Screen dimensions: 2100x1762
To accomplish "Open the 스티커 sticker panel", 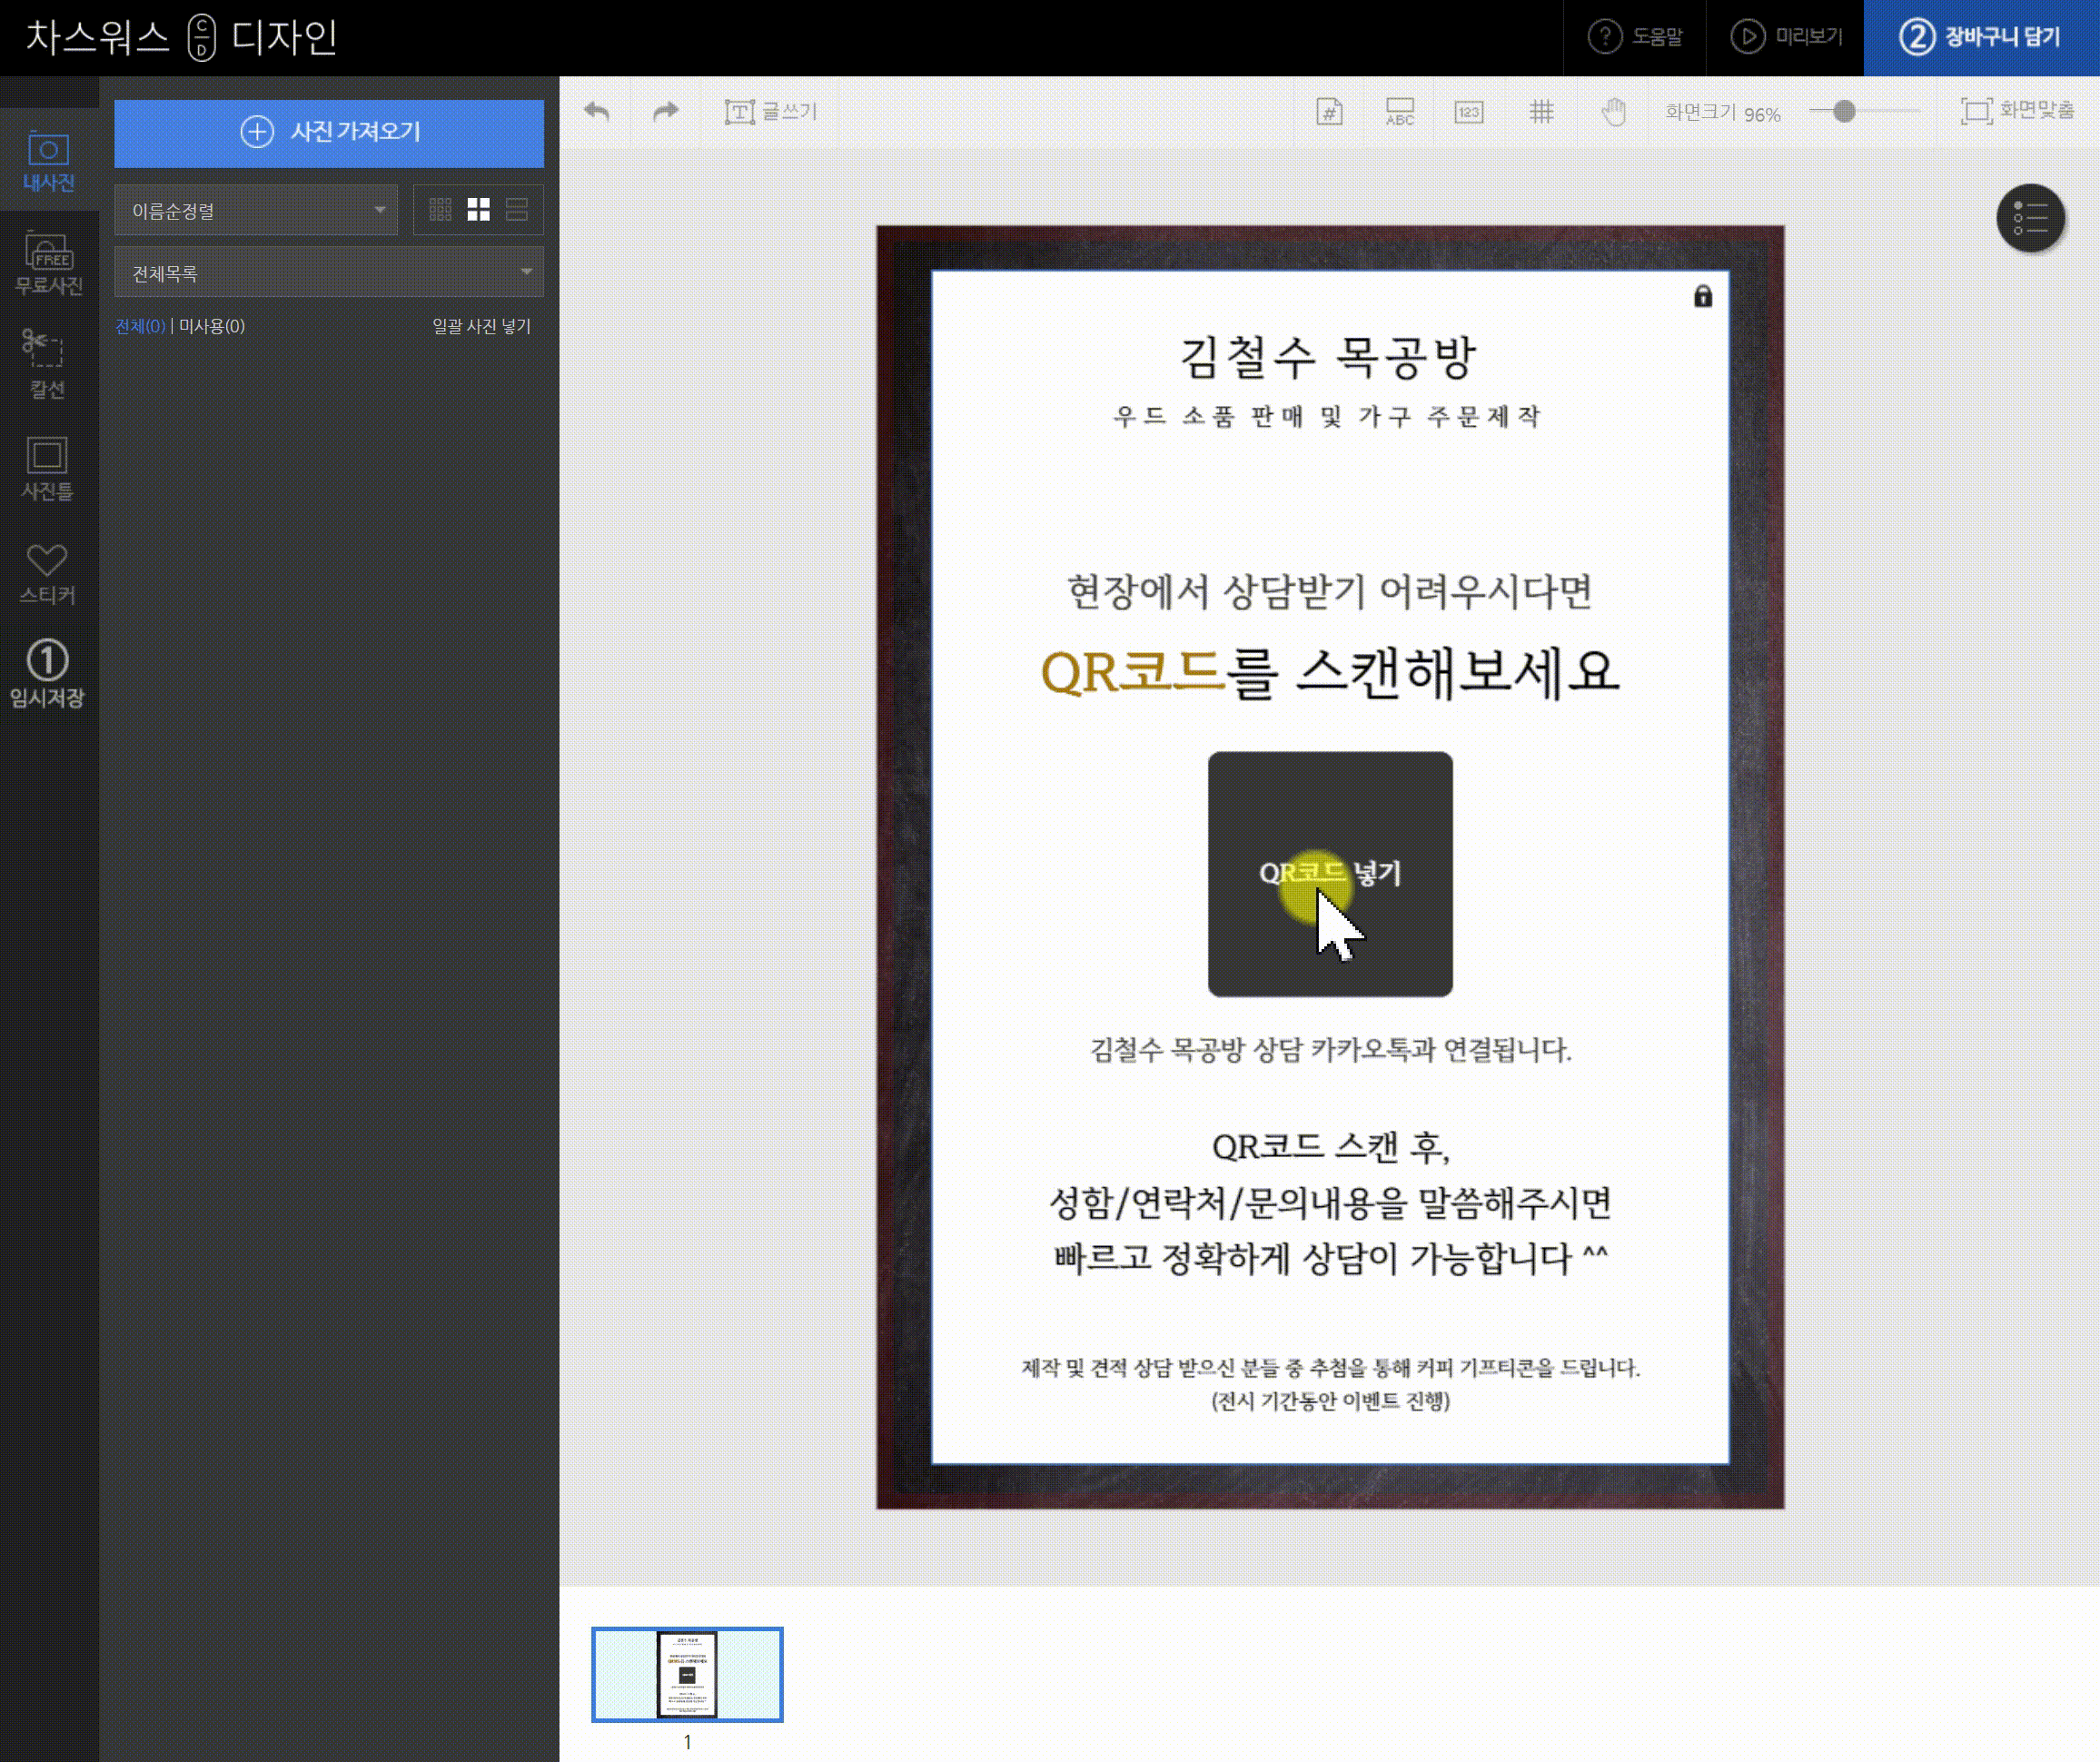I will pos(48,573).
